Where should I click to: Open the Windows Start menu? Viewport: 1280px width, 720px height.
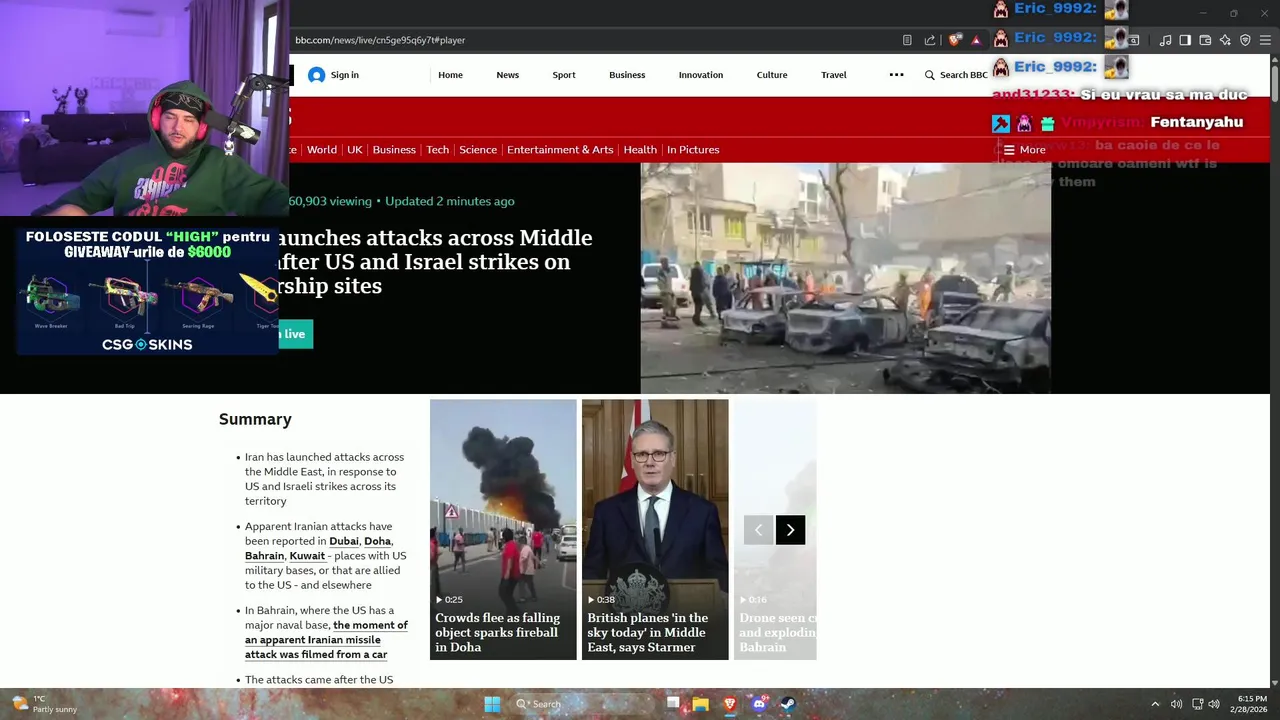(492, 704)
